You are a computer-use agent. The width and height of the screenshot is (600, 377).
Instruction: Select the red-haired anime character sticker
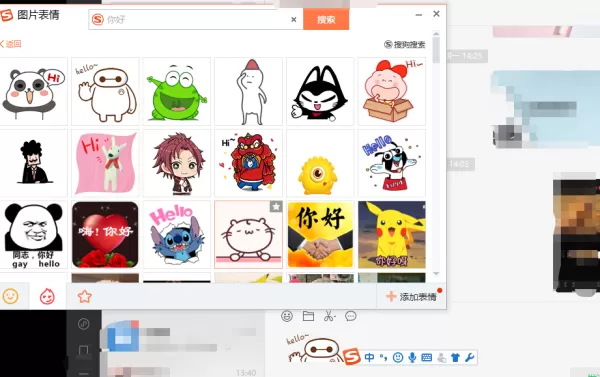click(x=177, y=163)
